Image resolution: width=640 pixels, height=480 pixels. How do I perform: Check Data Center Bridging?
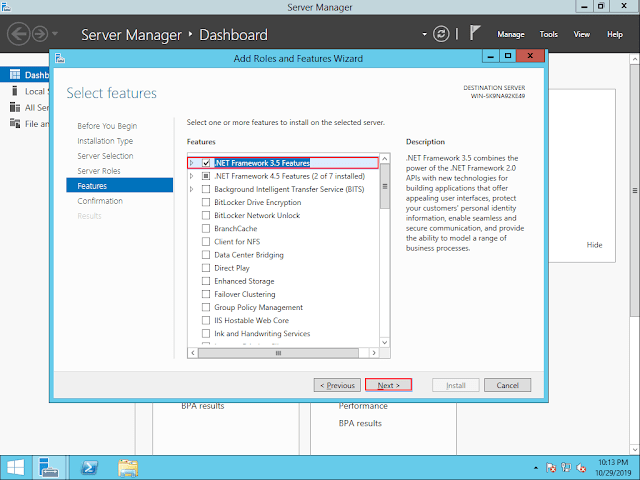tap(206, 255)
